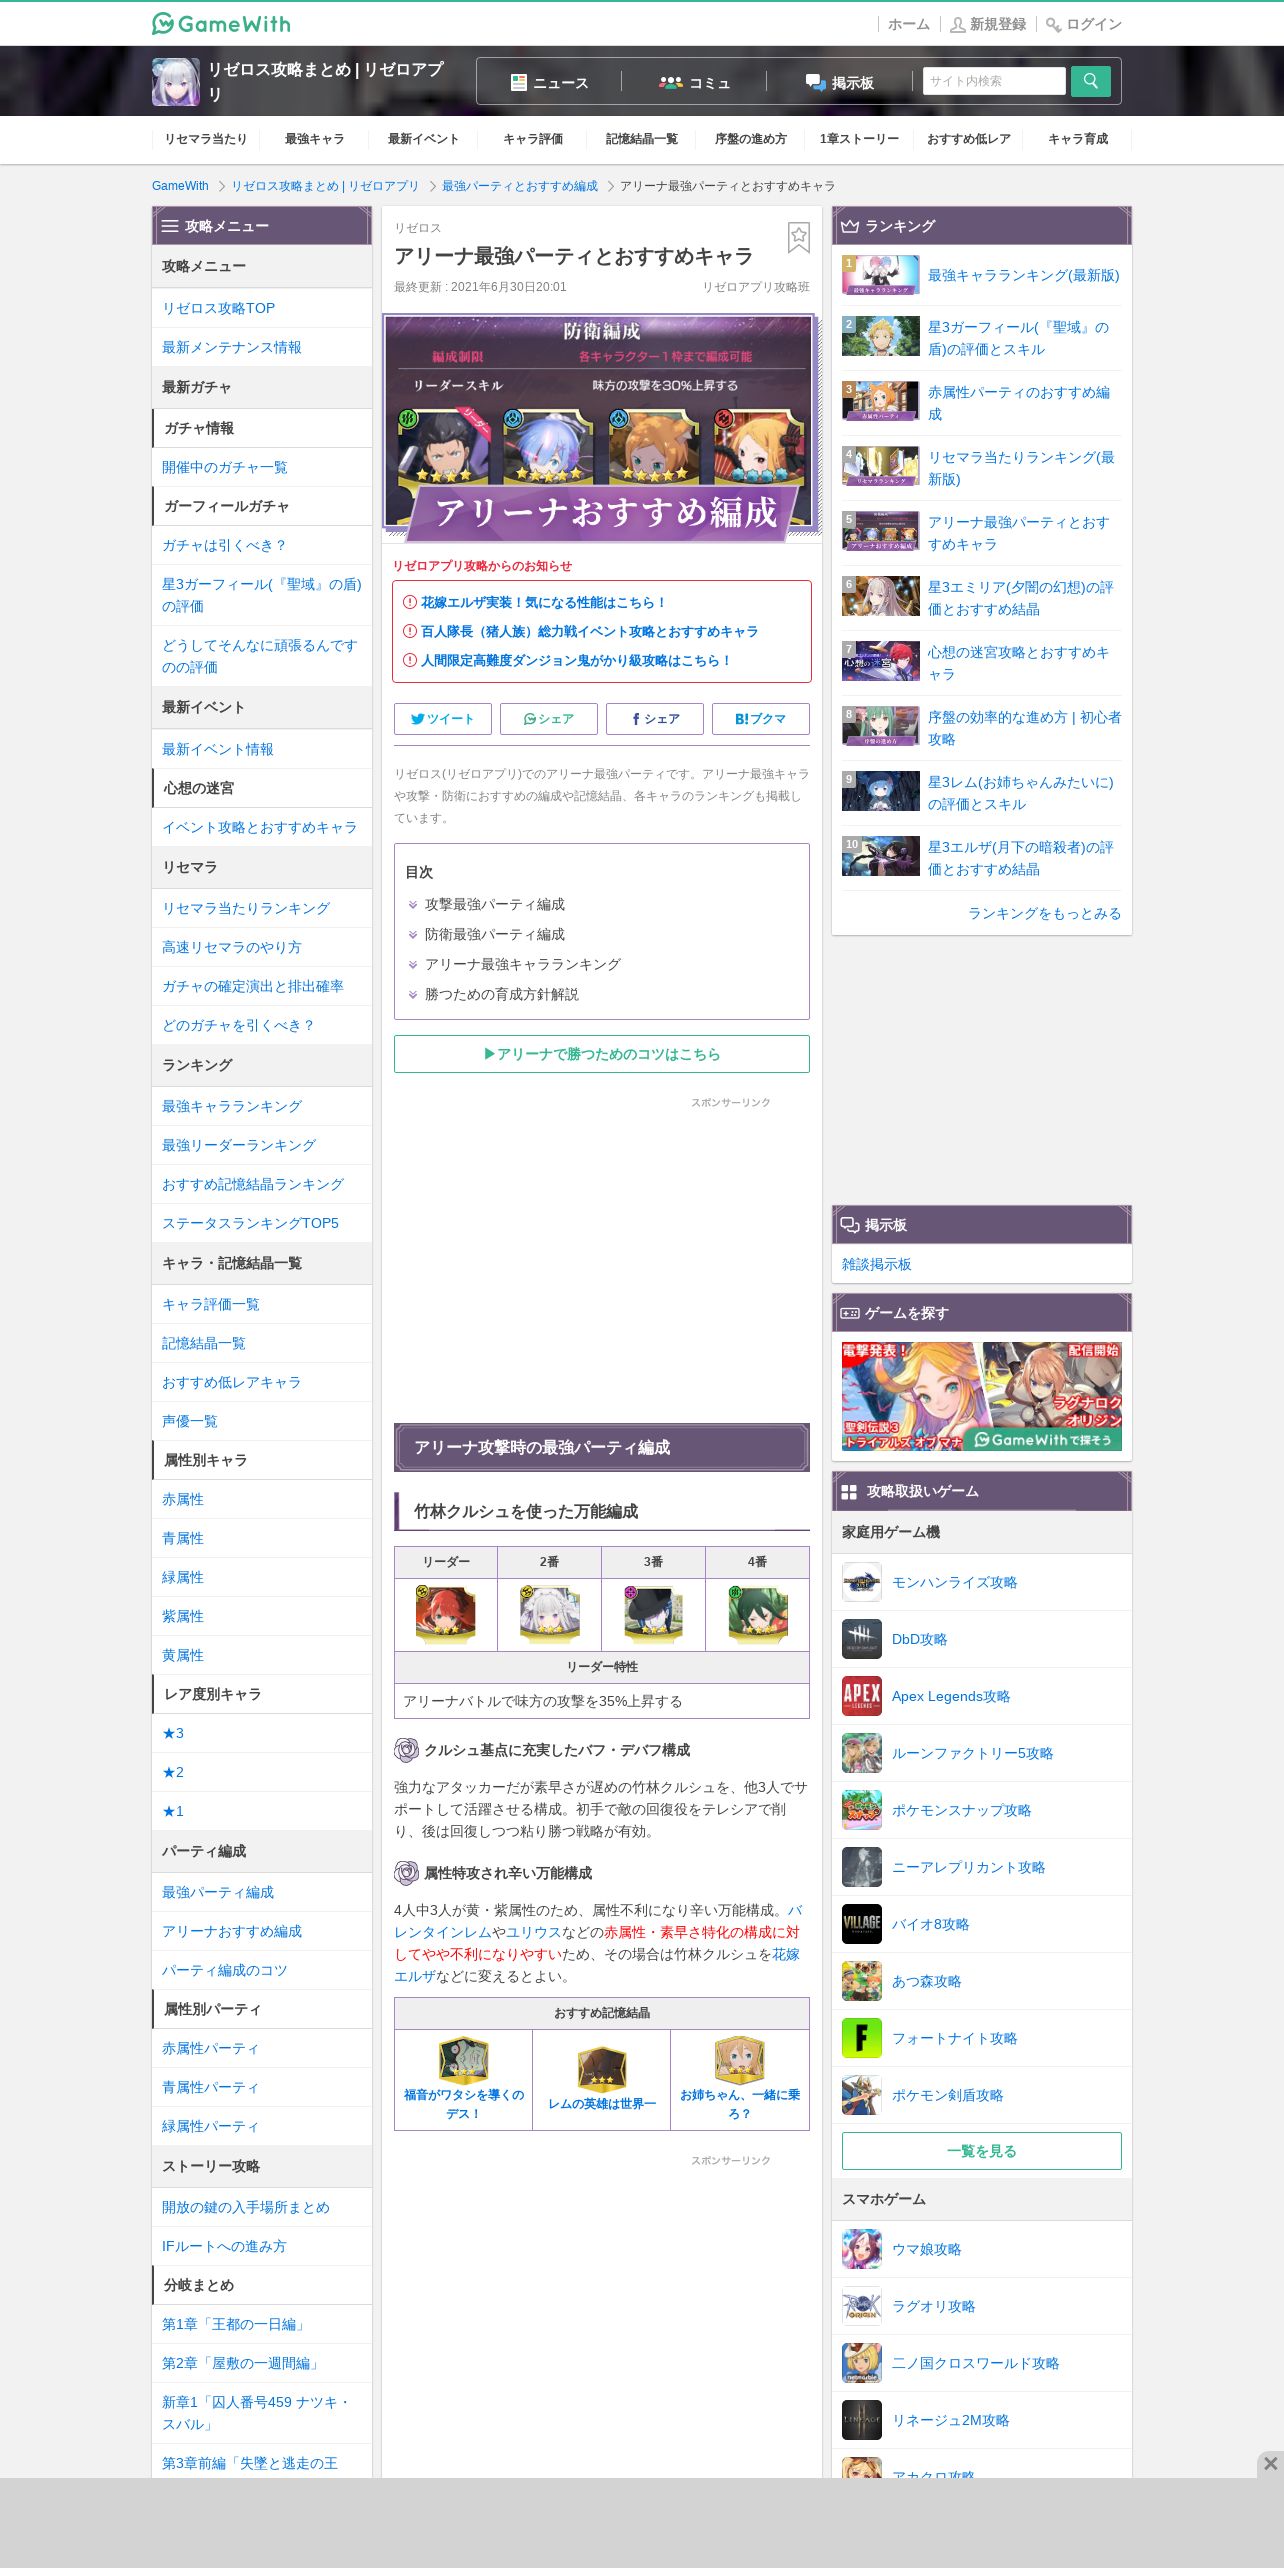Image resolution: width=1284 pixels, height=2568 pixels.
Task: Click the 4番 character icon in party table
Action: pyautogui.click(x=758, y=1614)
